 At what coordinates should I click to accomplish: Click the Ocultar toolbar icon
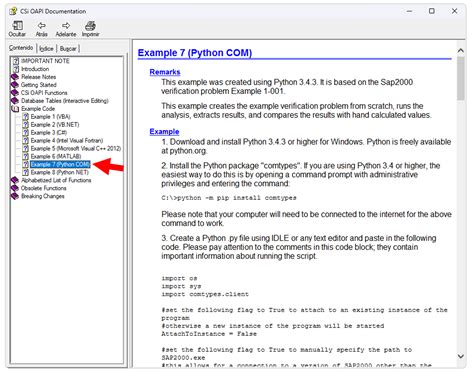17,29
